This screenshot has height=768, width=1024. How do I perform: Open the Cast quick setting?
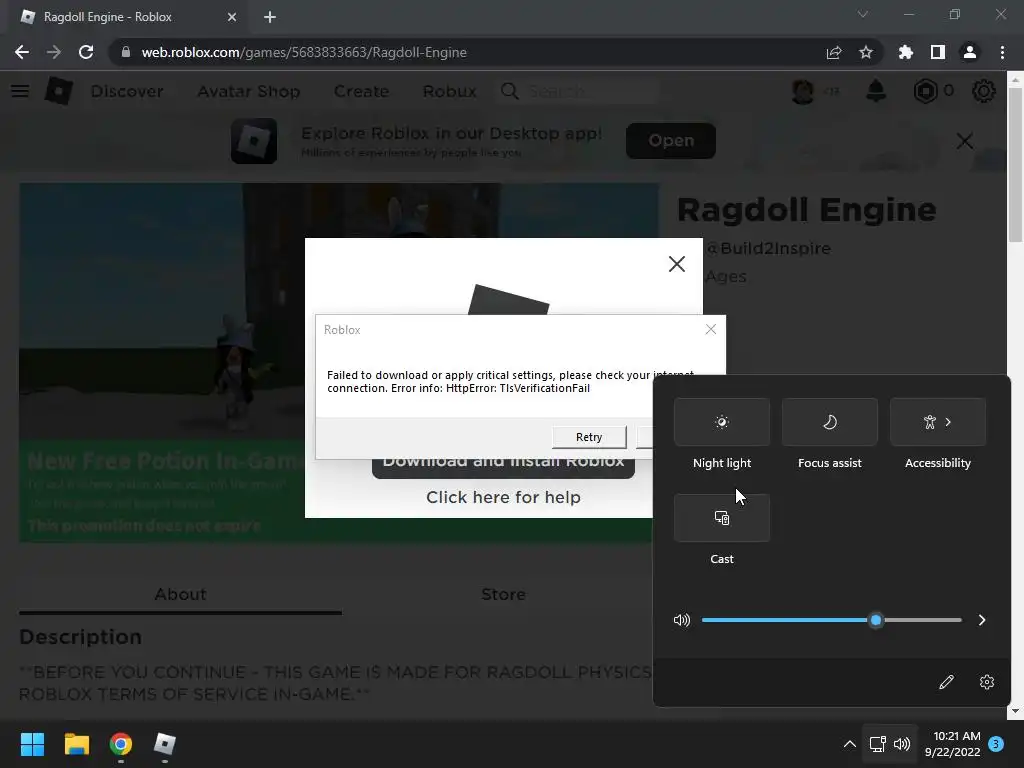coord(722,518)
